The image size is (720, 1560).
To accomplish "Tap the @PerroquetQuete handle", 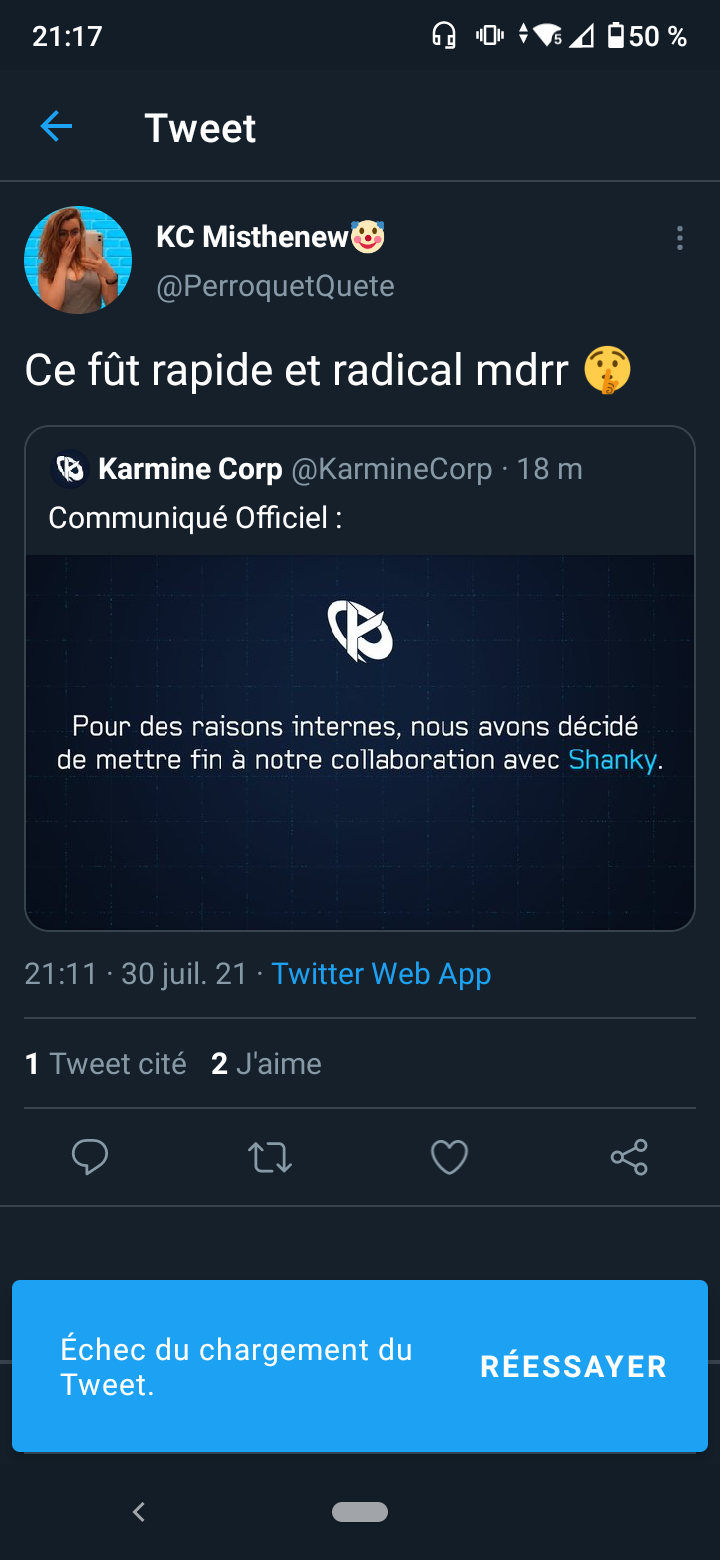I will pyautogui.click(x=276, y=287).
